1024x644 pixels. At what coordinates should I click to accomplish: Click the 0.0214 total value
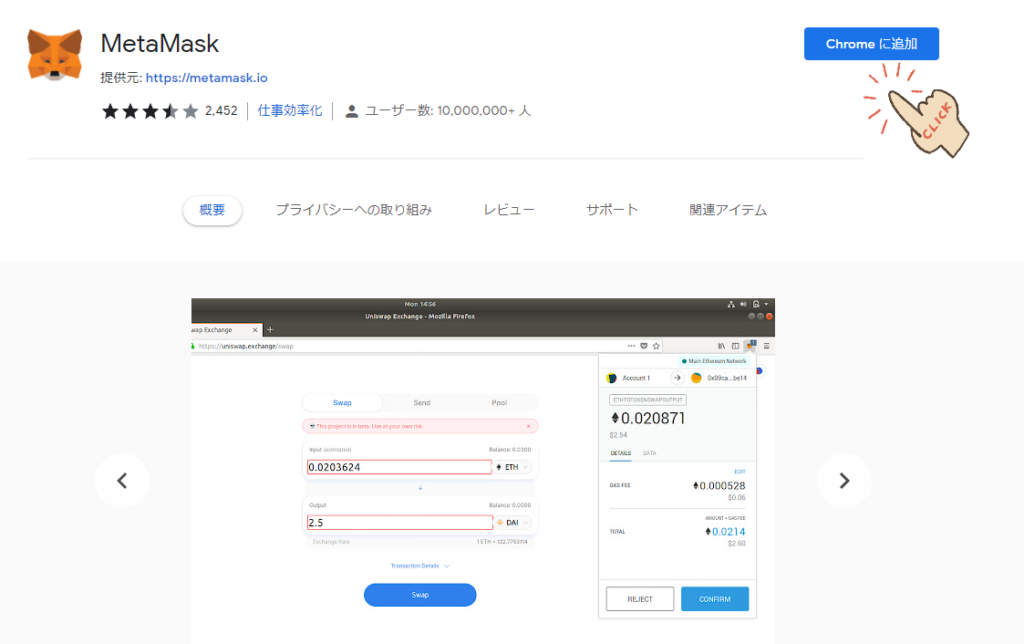[725, 532]
